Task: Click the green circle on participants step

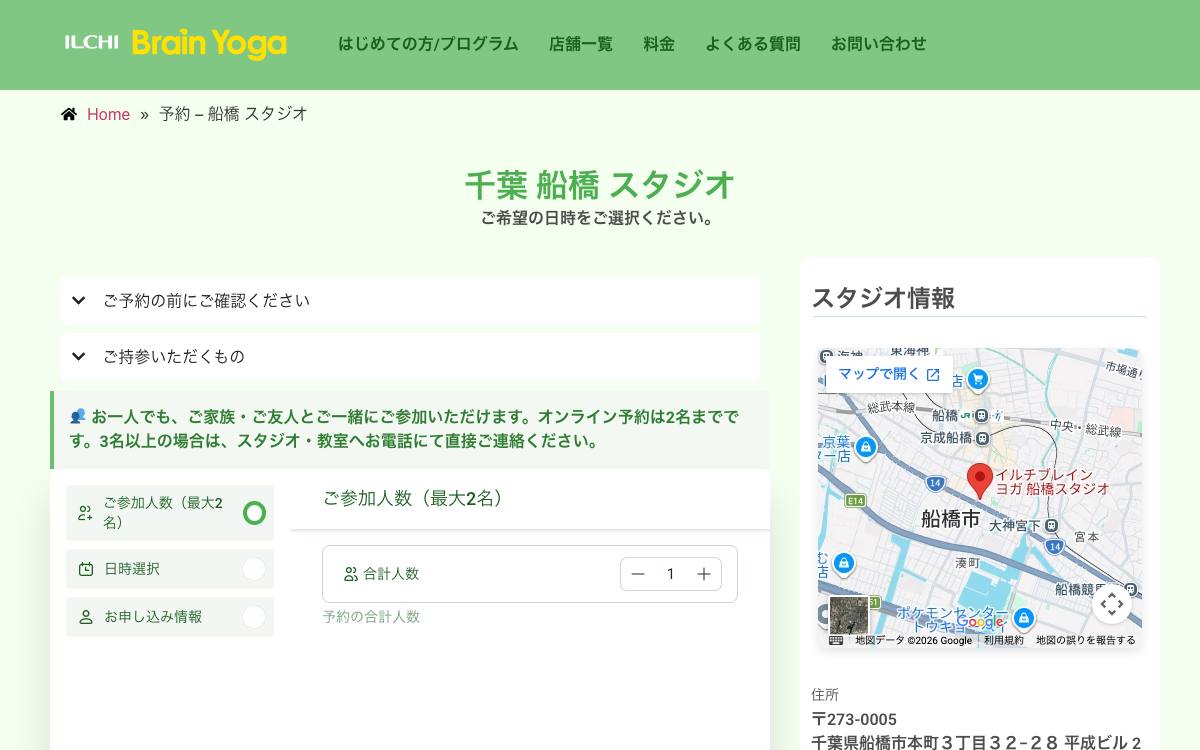Action: pos(254,513)
